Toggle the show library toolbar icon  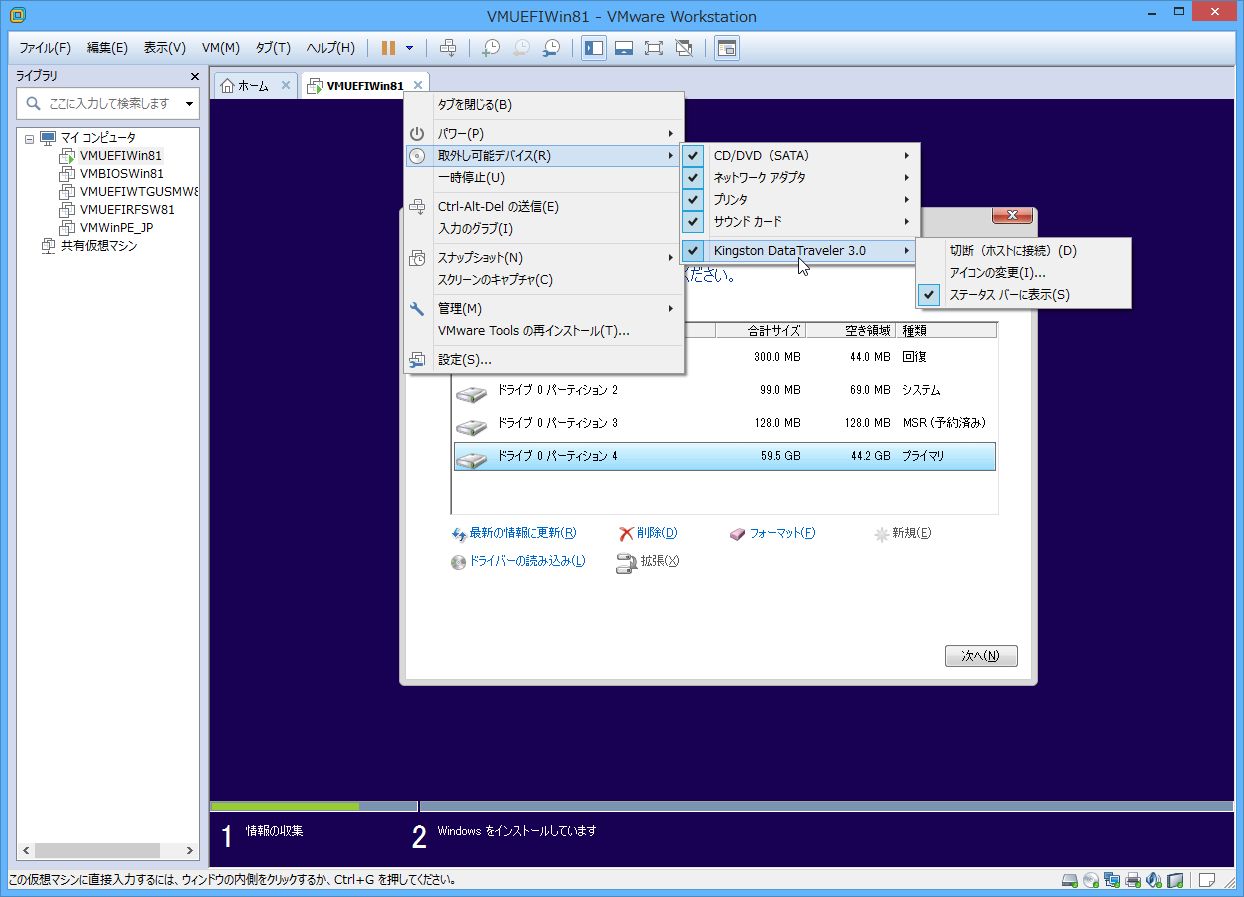[594, 48]
